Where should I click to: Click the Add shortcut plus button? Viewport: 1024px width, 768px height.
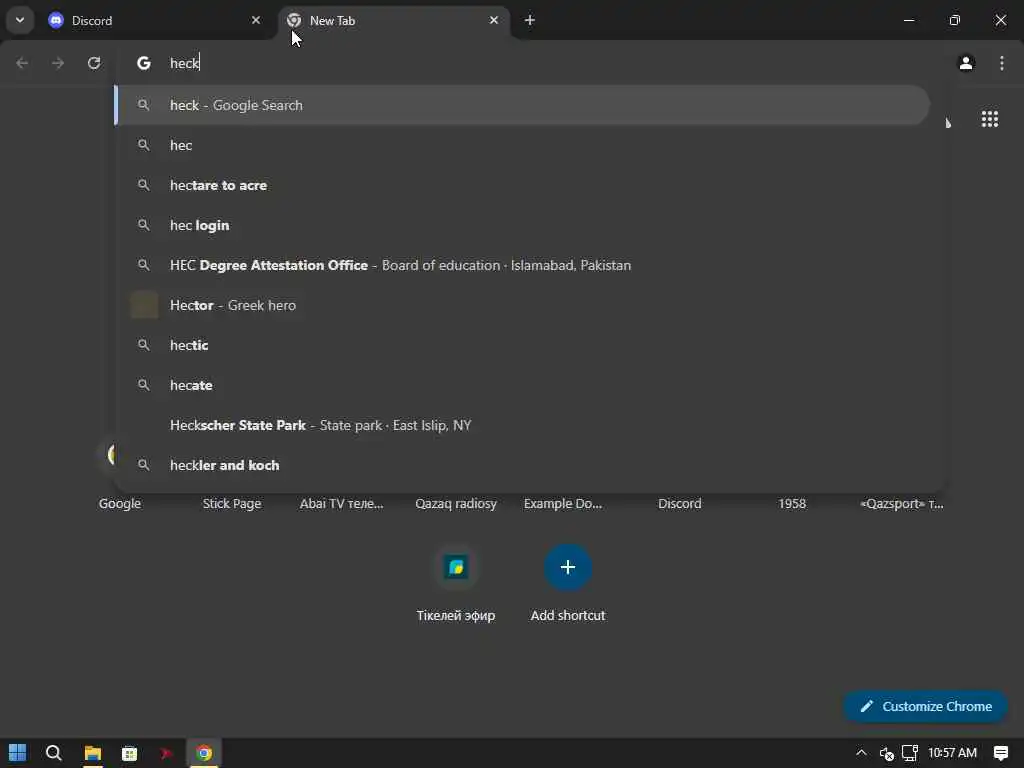point(568,567)
